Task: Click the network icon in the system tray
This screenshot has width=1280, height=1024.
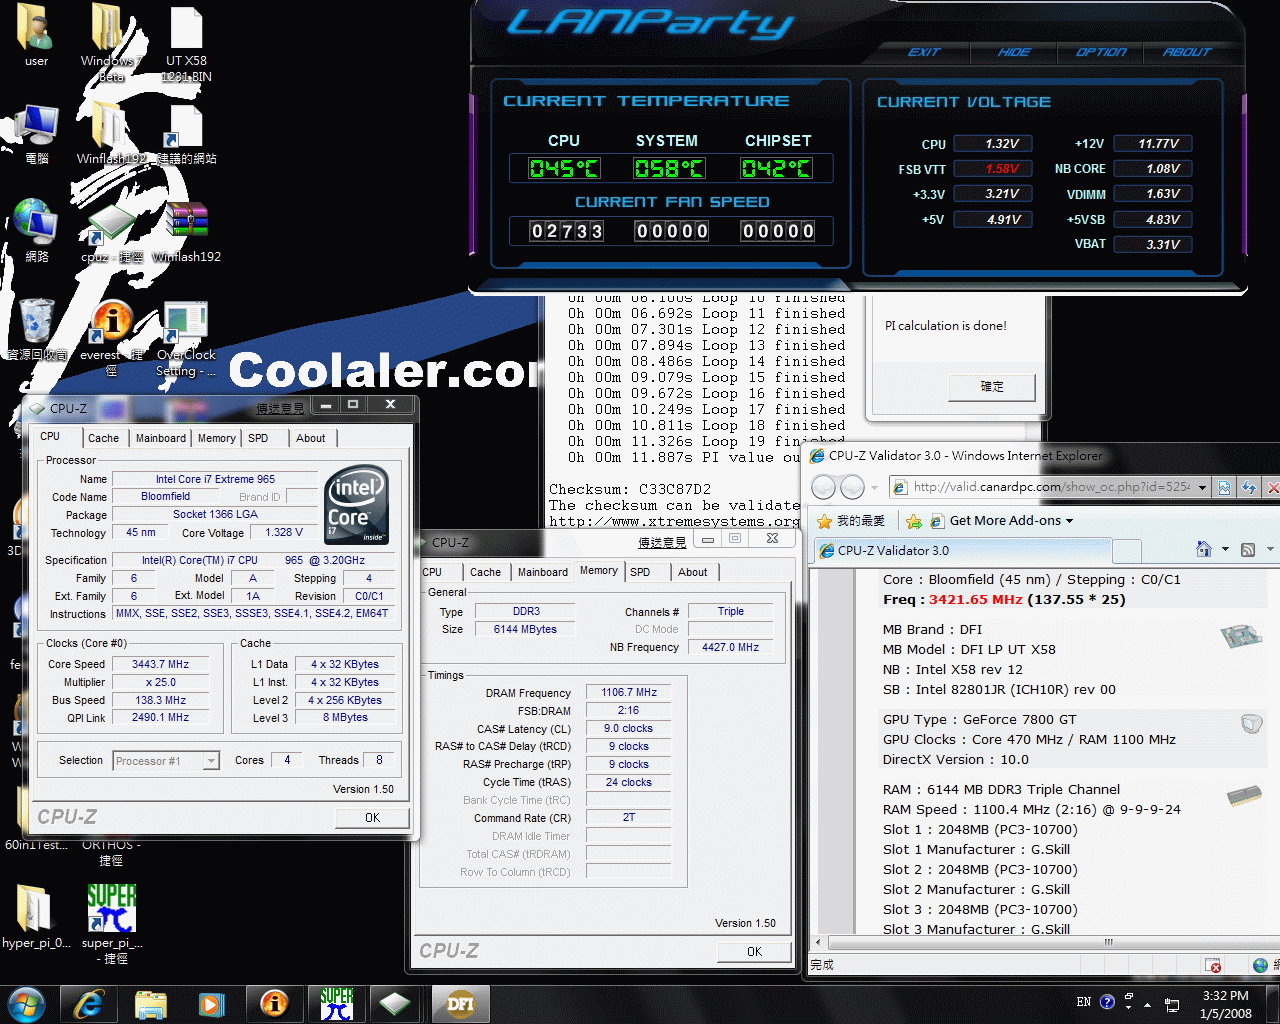Action: click(x=1172, y=1004)
